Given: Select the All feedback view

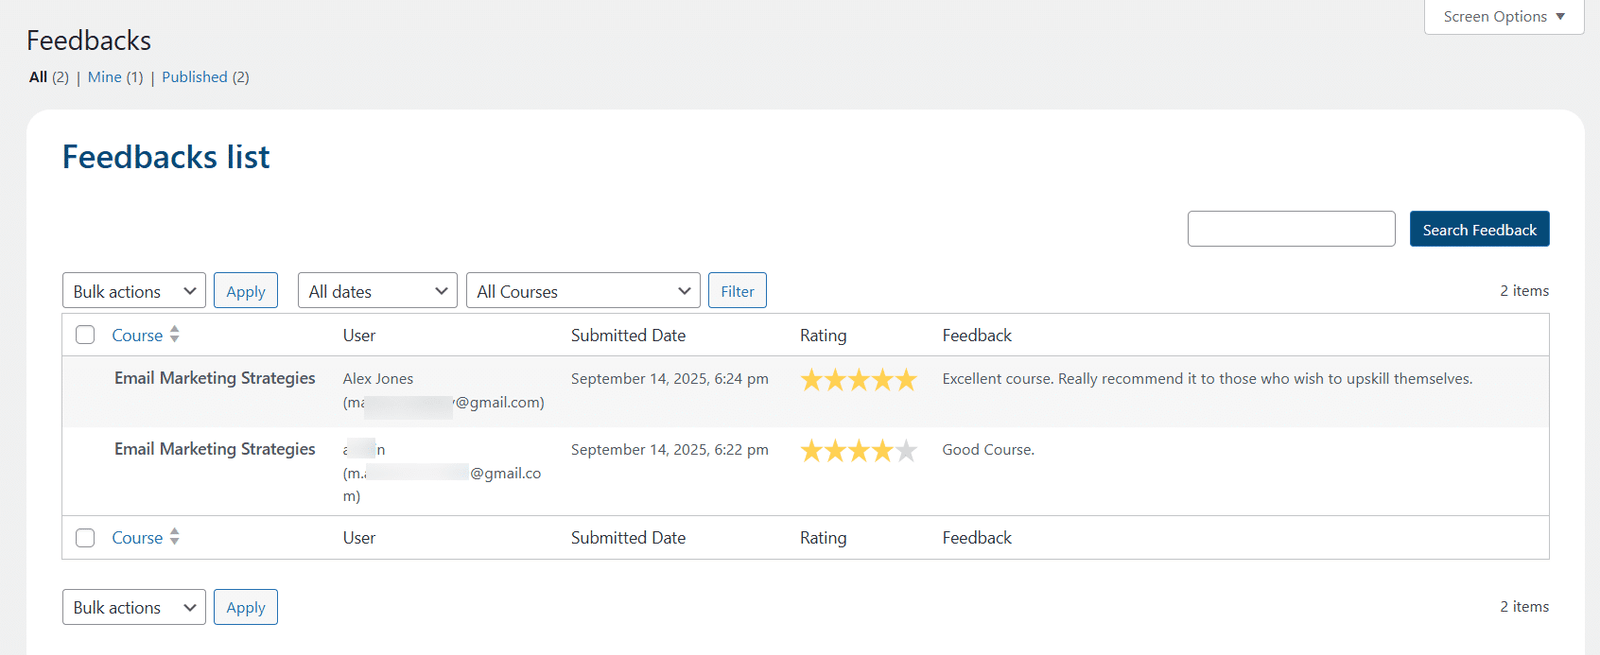Looking at the screenshot, I should [38, 77].
